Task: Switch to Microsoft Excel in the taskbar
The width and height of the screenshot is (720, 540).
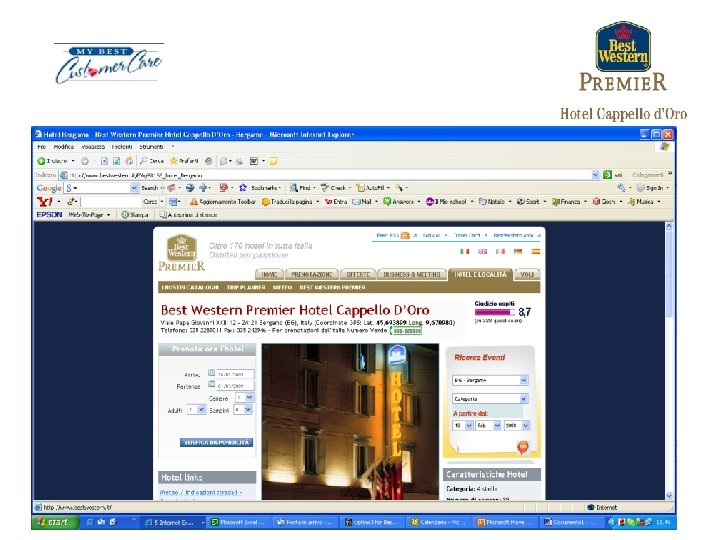Action: (238, 522)
